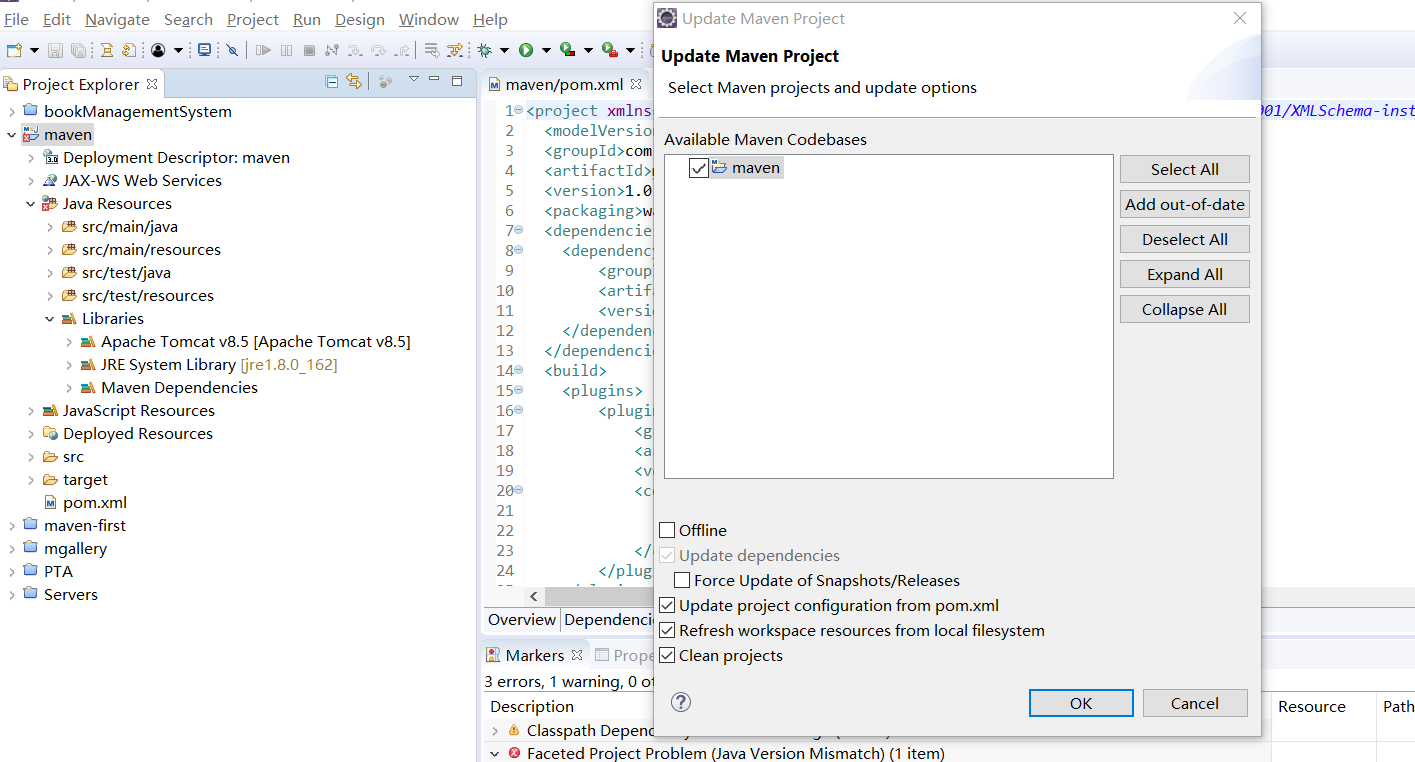Click the Resume debug icon
The image size is (1415, 762).
point(263,50)
